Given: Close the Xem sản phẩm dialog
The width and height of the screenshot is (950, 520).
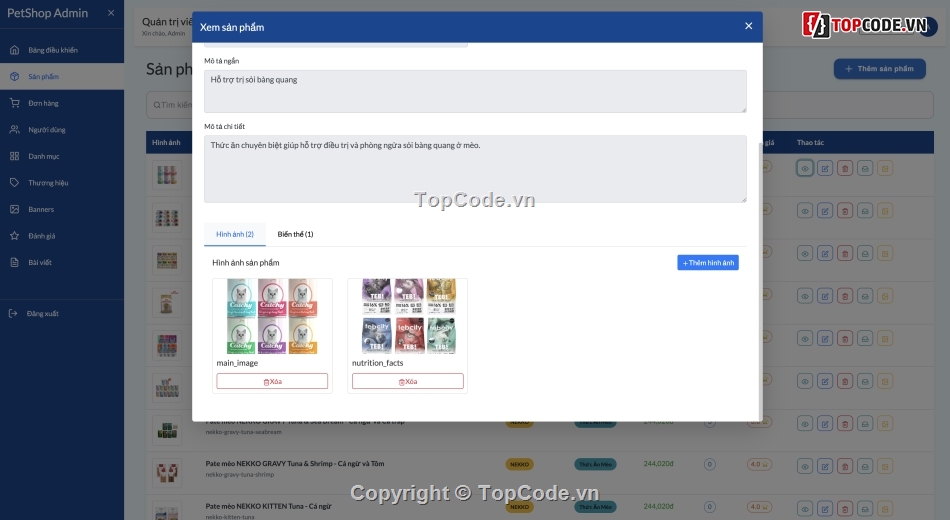Looking at the screenshot, I should pyautogui.click(x=748, y=26).
